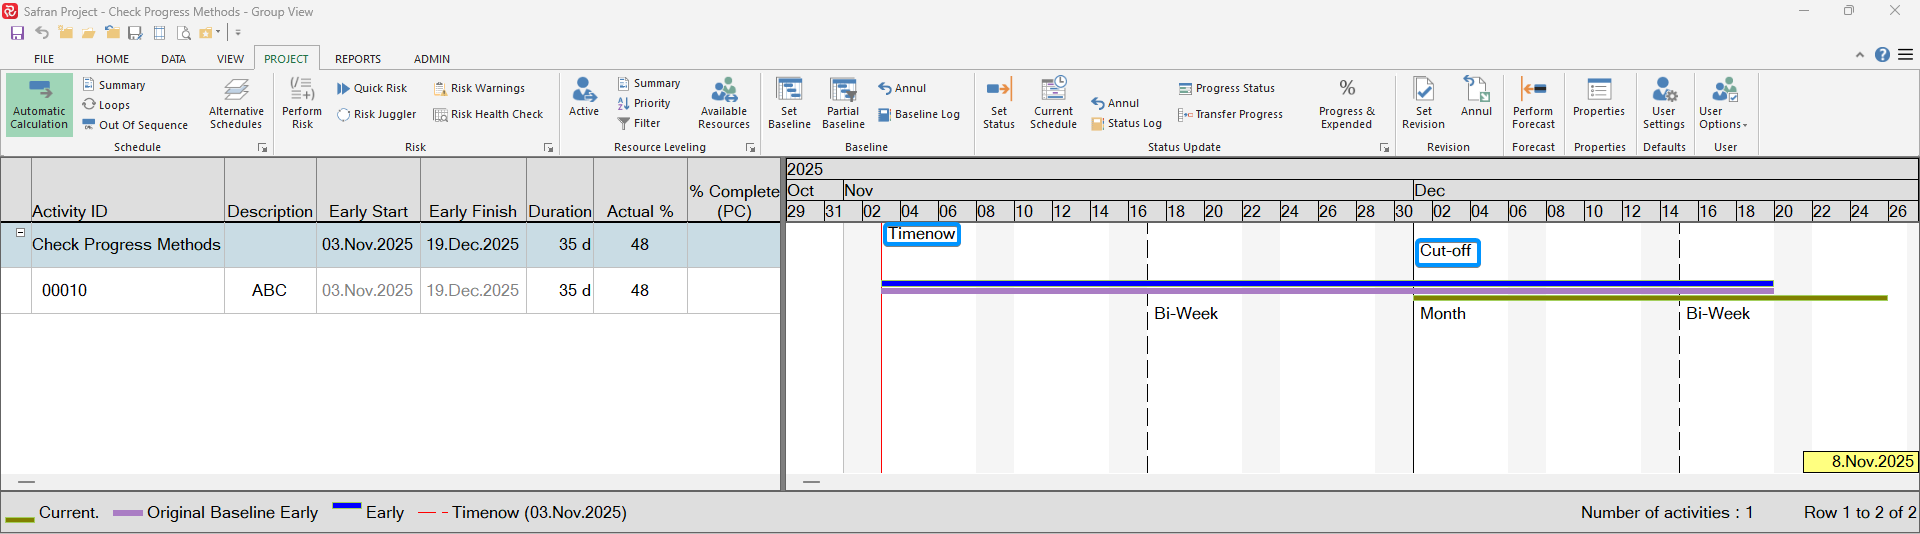Click the Risk Health Check button
The height and width of the screenshot is (534, 1920).
click(488, 115)
